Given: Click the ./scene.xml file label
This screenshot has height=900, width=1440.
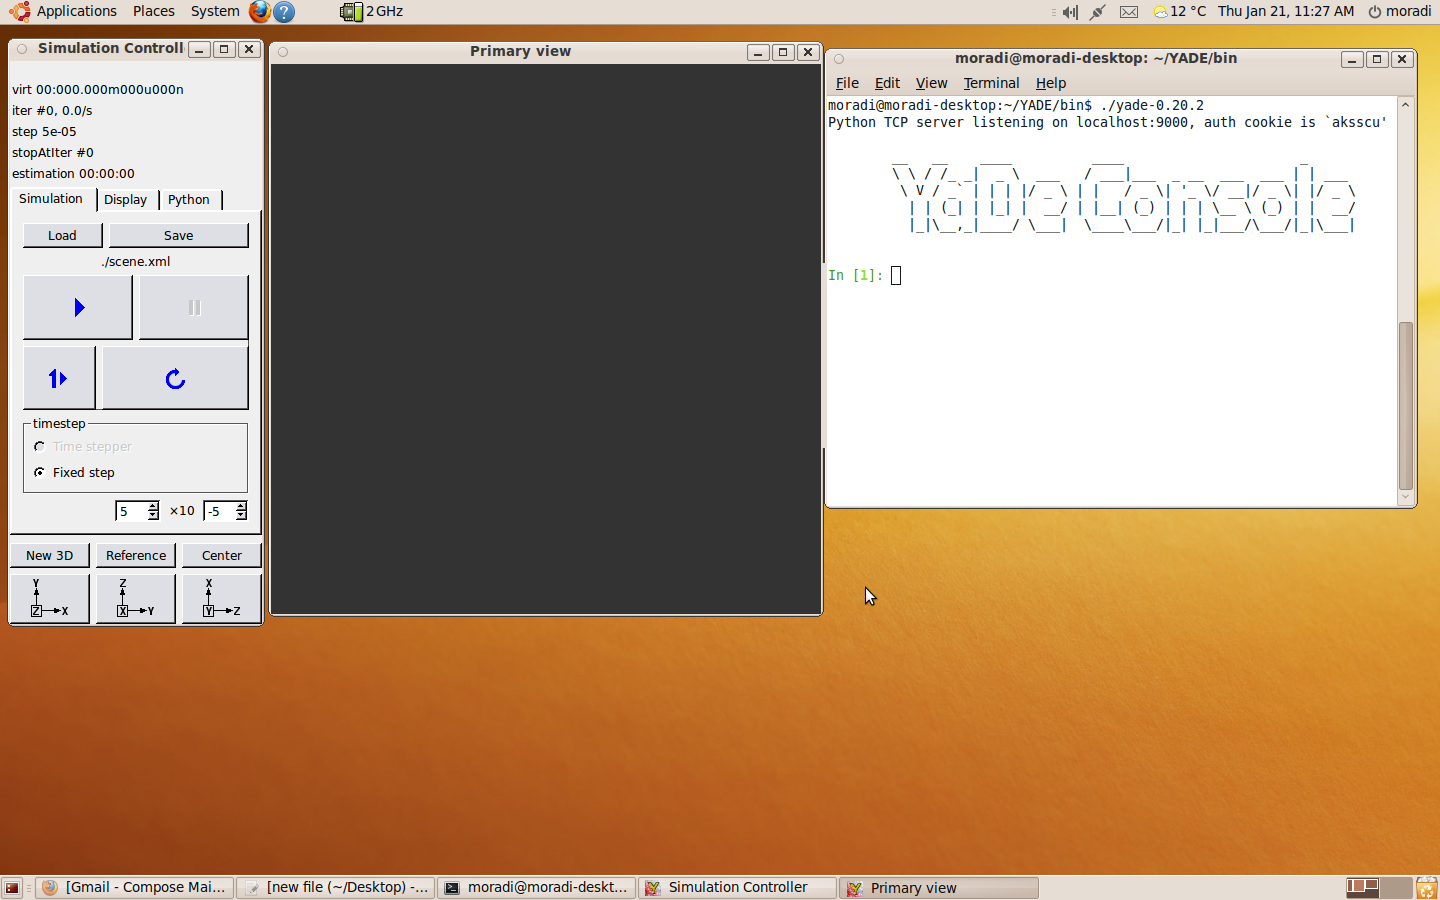Looking at the screenshot, I should (x=136, y=262).
